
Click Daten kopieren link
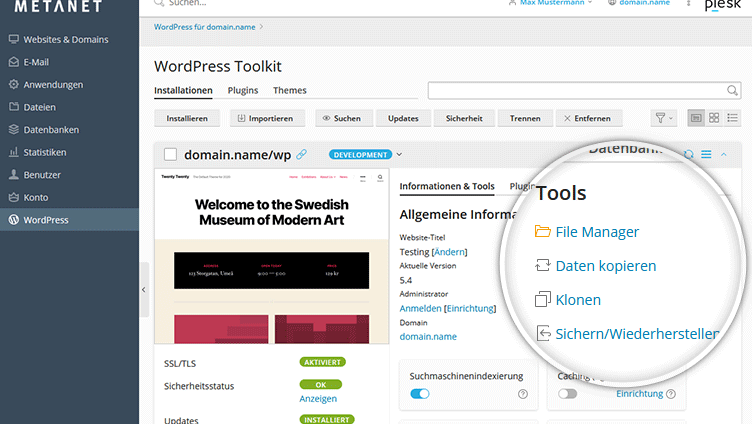[606, 266]
